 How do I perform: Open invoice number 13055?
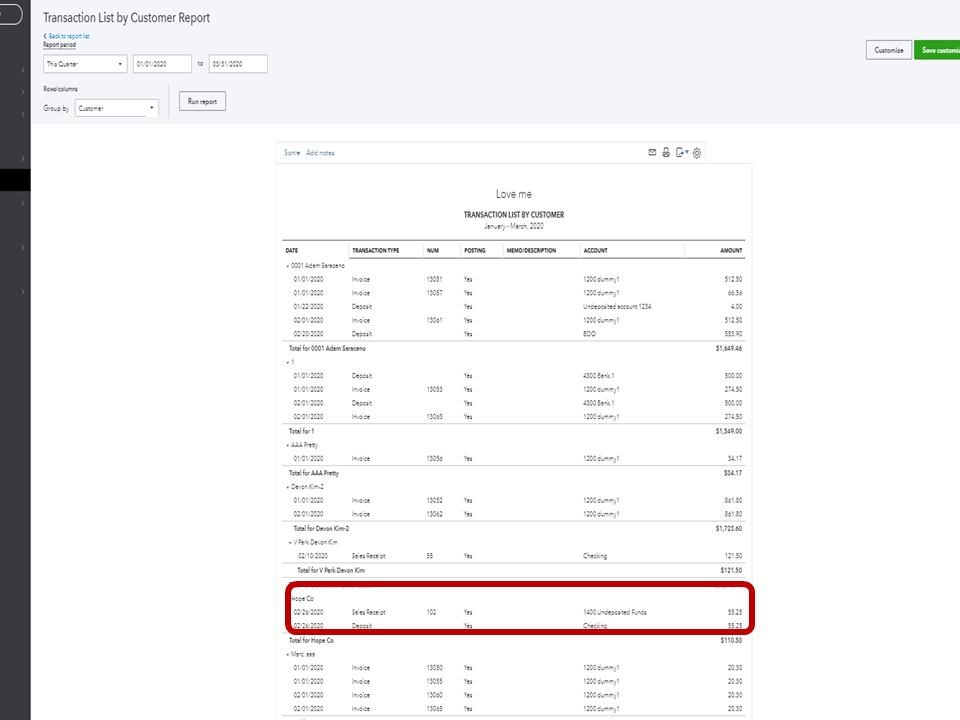click(435, 681)
